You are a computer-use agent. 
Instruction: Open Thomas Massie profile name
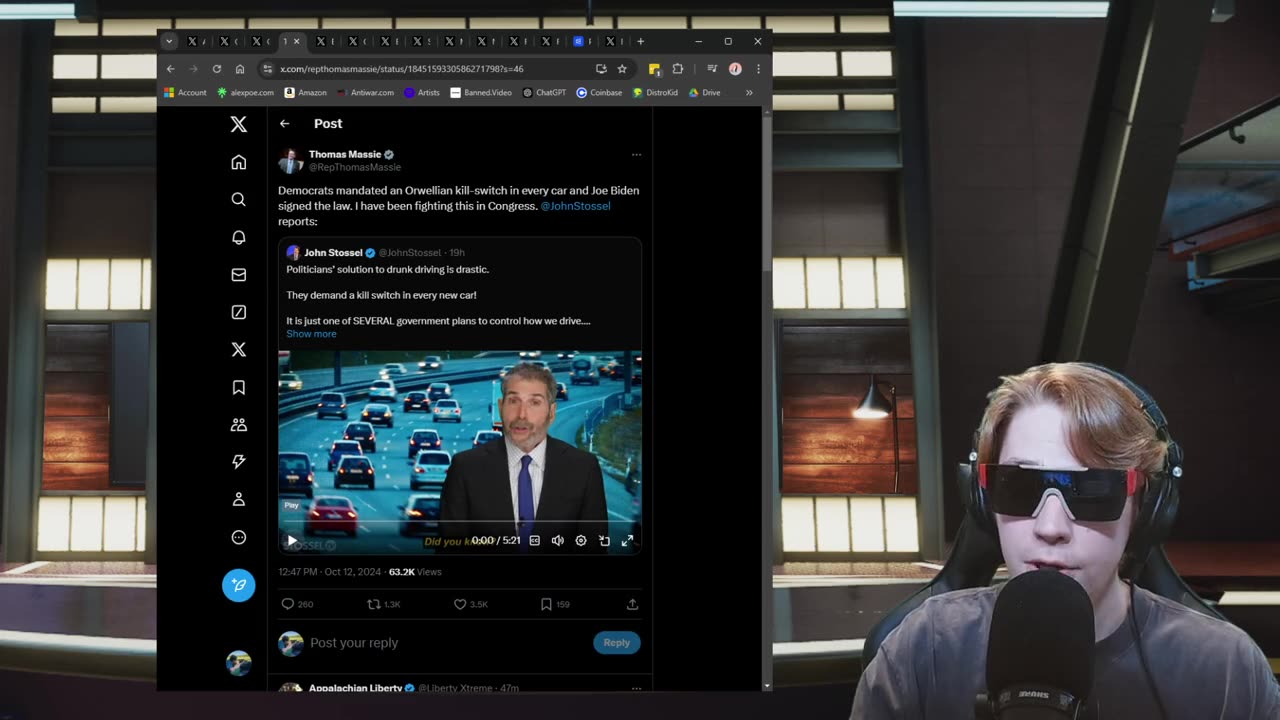[345, 154]
